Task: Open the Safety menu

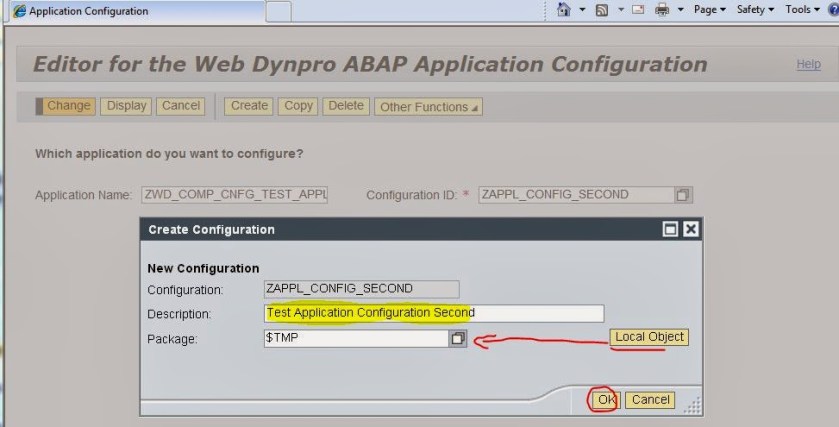Action: coord(755,10)
